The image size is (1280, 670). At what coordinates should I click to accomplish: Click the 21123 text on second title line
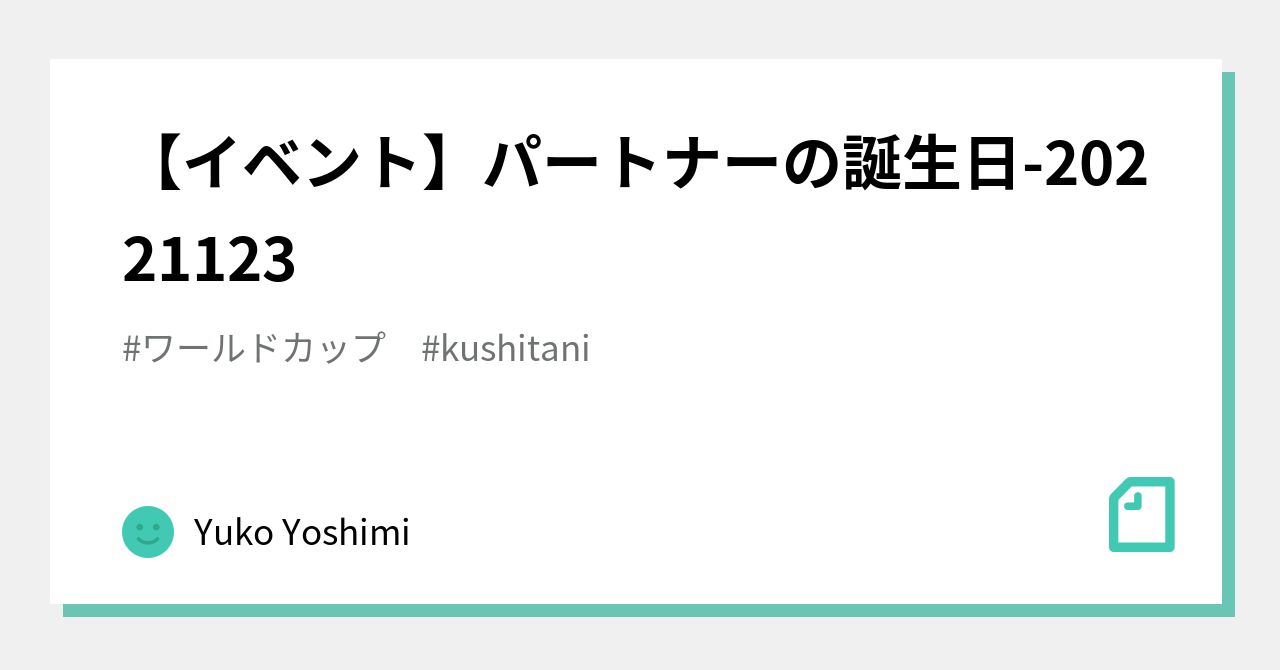[209, 258]
